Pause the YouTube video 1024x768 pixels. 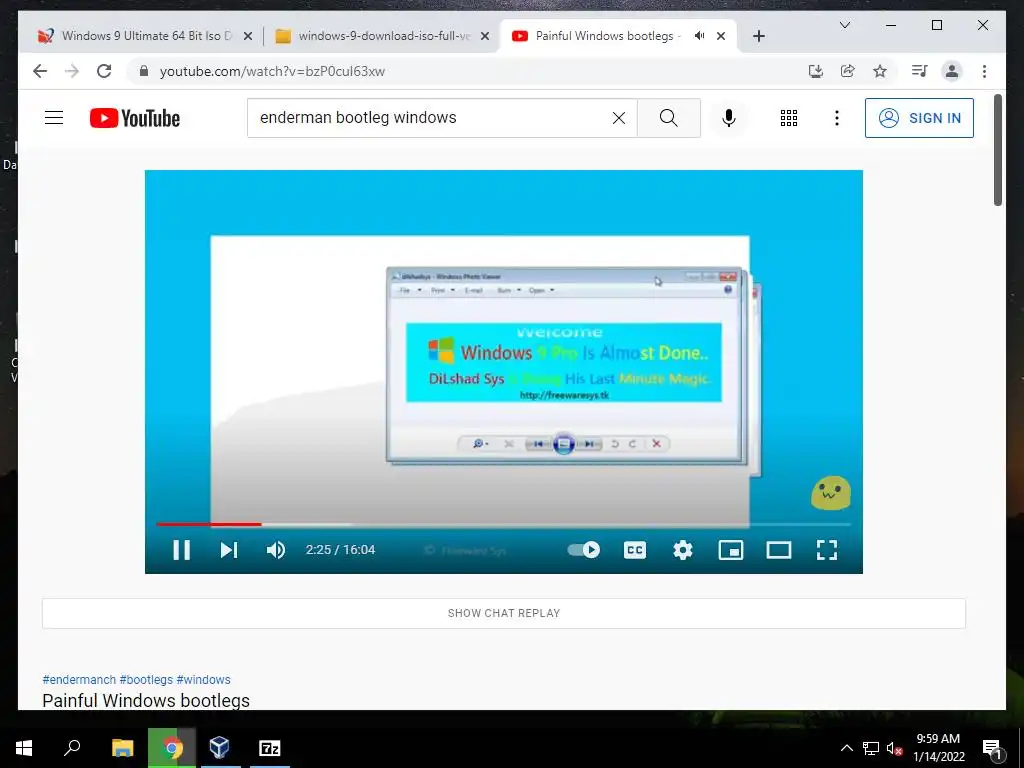coord(182,550)
